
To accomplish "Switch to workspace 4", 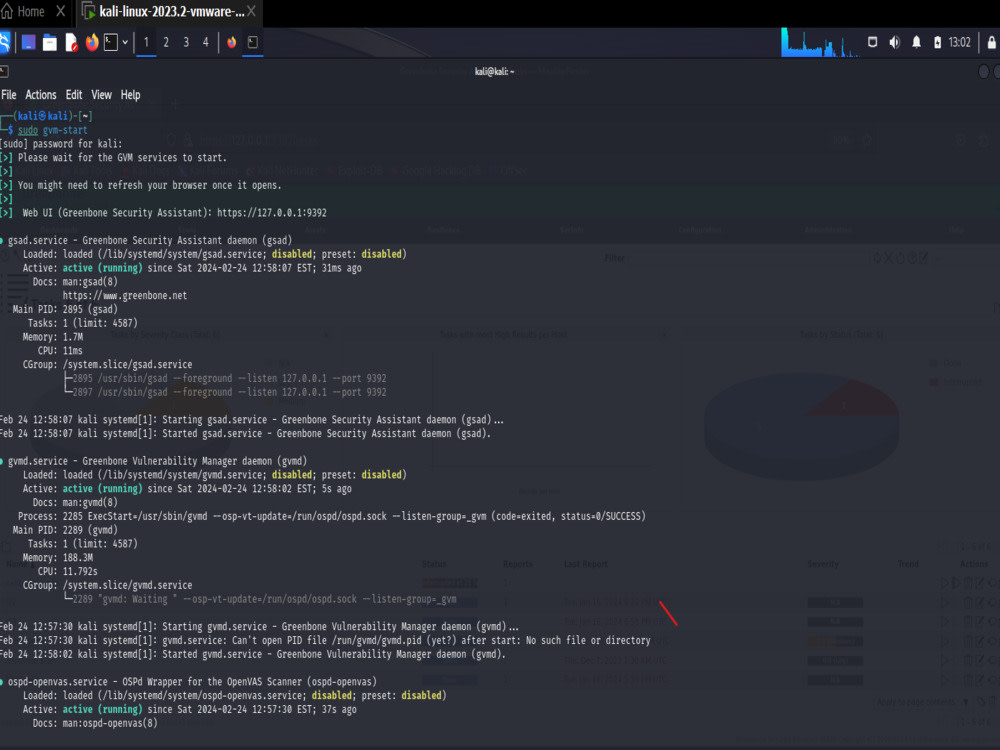I will (x=205, y=42).
